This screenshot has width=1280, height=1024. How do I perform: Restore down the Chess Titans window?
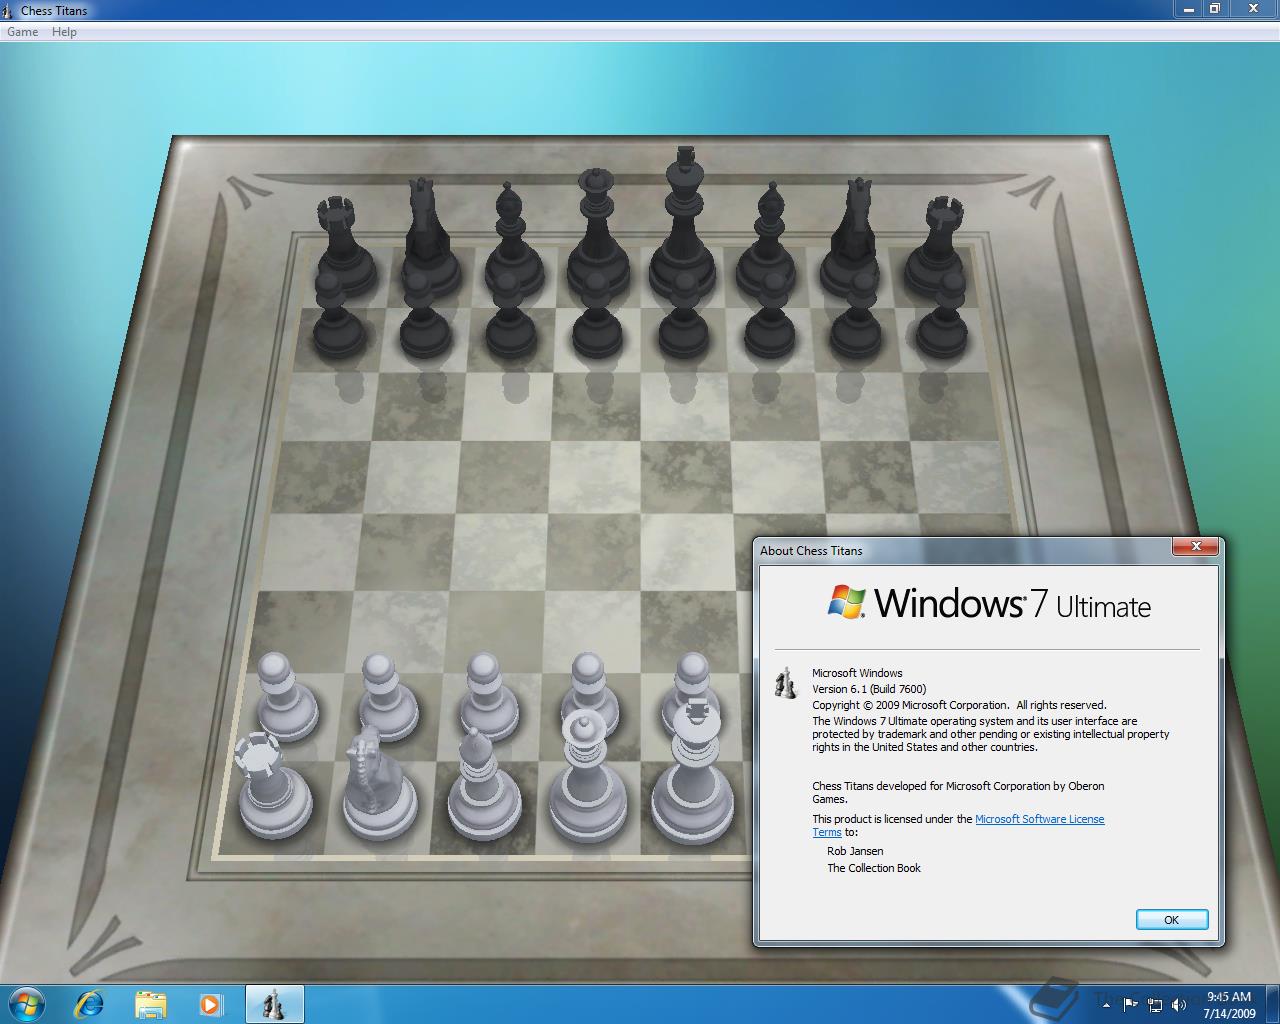pyautogui.click(x=1215, y=8)
